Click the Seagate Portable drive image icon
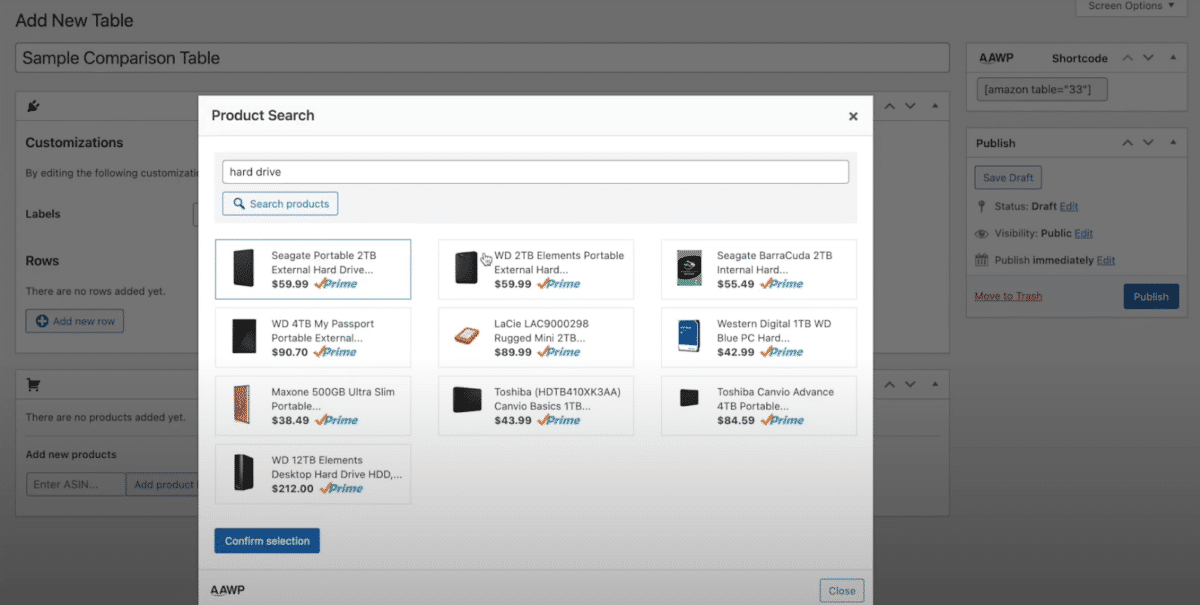 pos(244,269)
